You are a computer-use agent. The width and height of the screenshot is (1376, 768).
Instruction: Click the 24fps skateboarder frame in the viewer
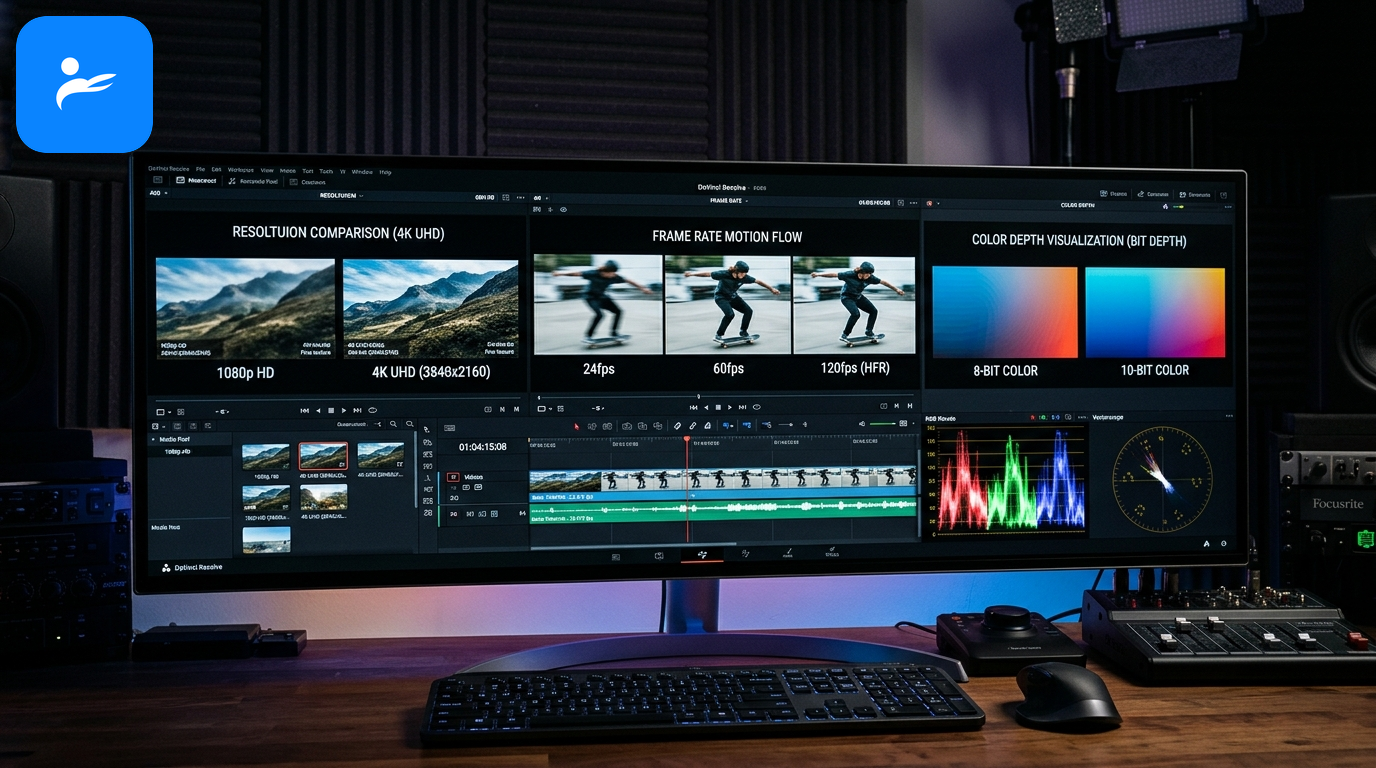coord(597,304)
